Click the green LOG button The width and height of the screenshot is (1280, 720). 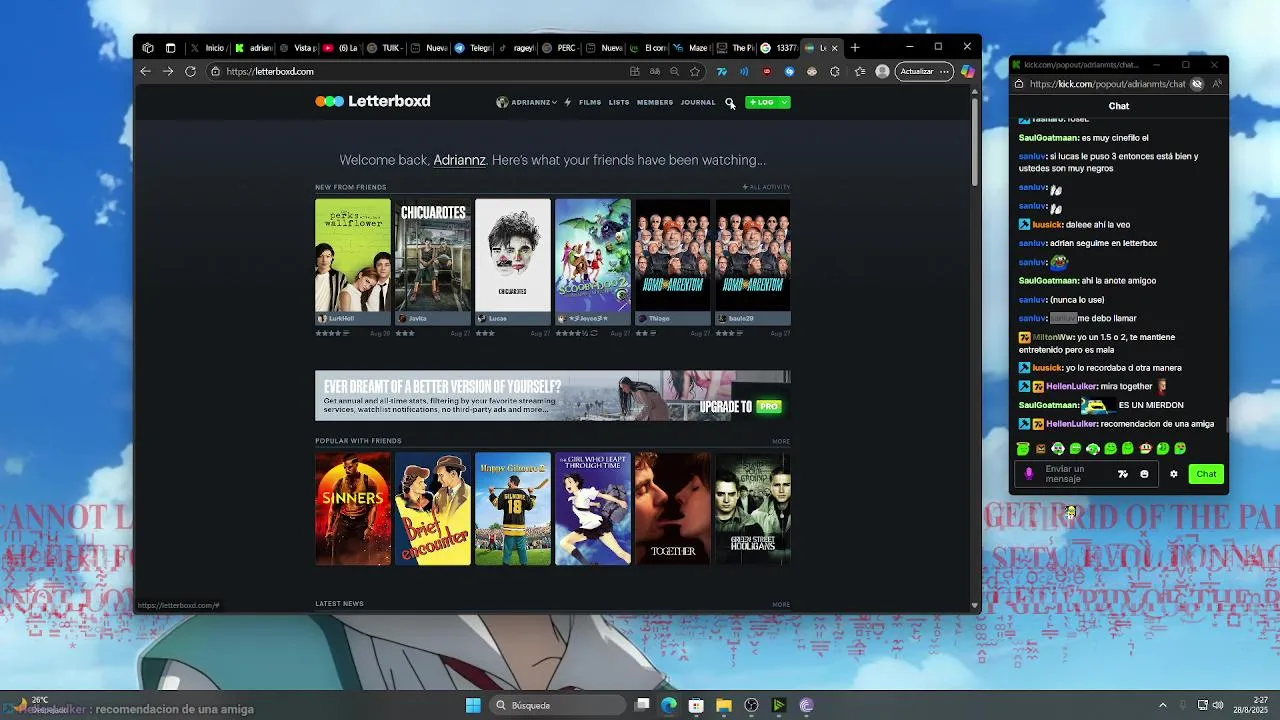coord(762,102)
